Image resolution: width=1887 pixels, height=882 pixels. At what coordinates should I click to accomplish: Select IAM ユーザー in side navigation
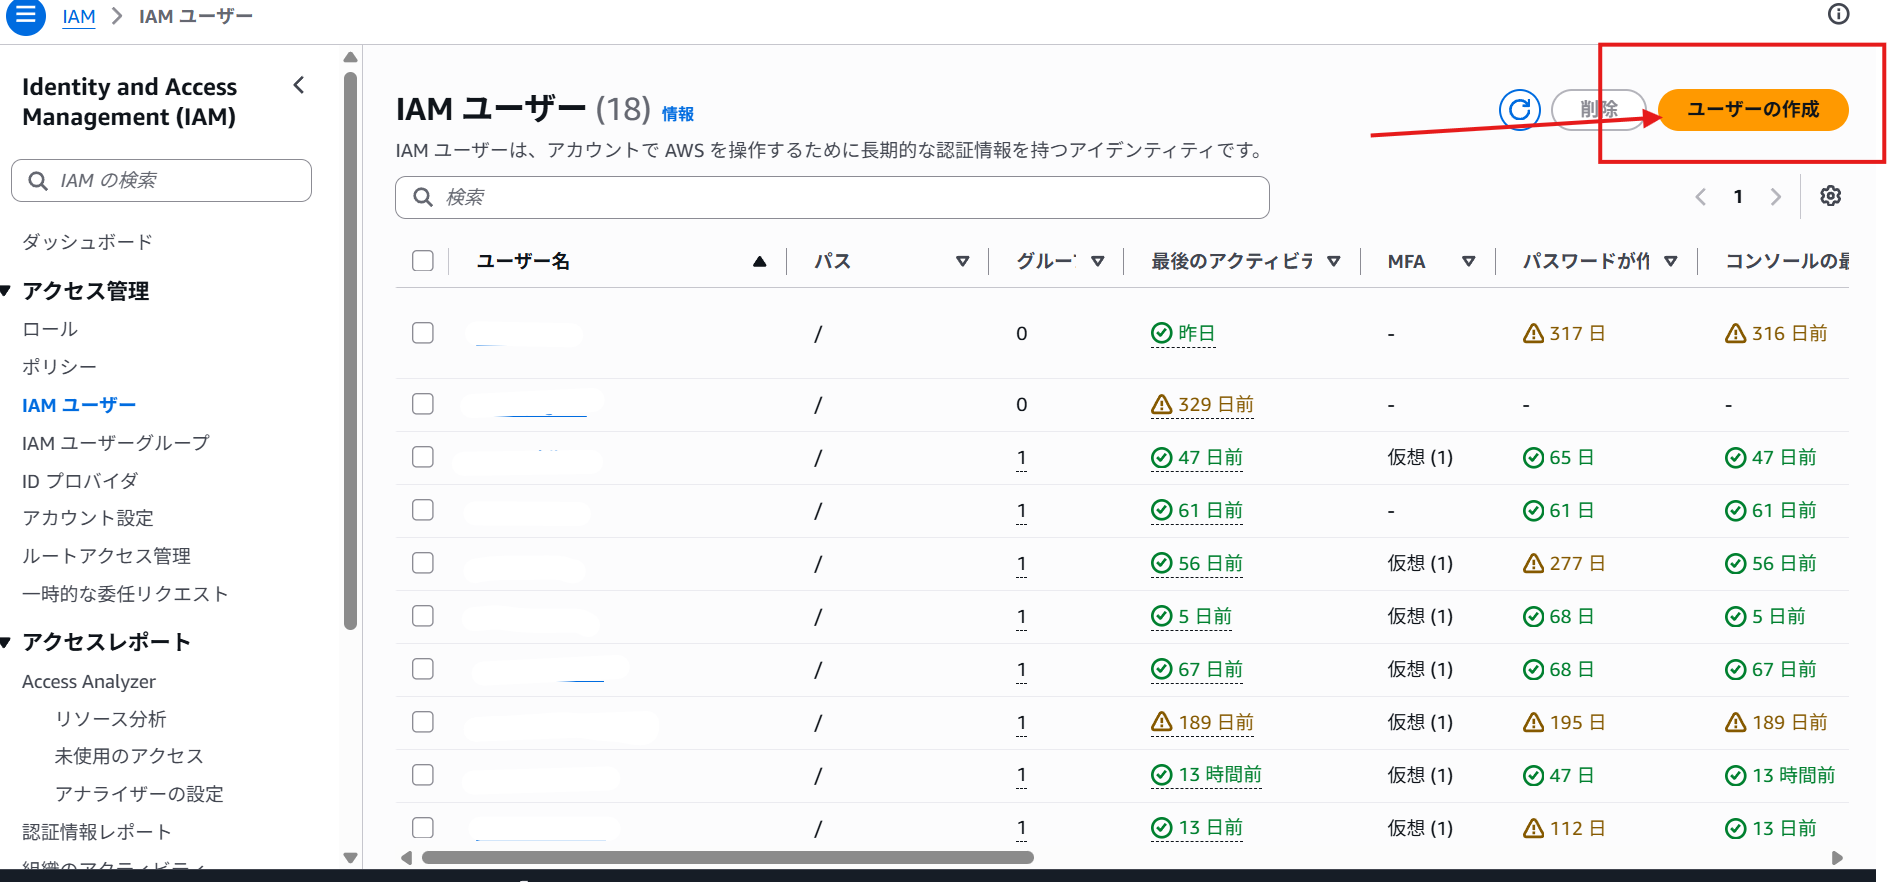pos(79,405)
